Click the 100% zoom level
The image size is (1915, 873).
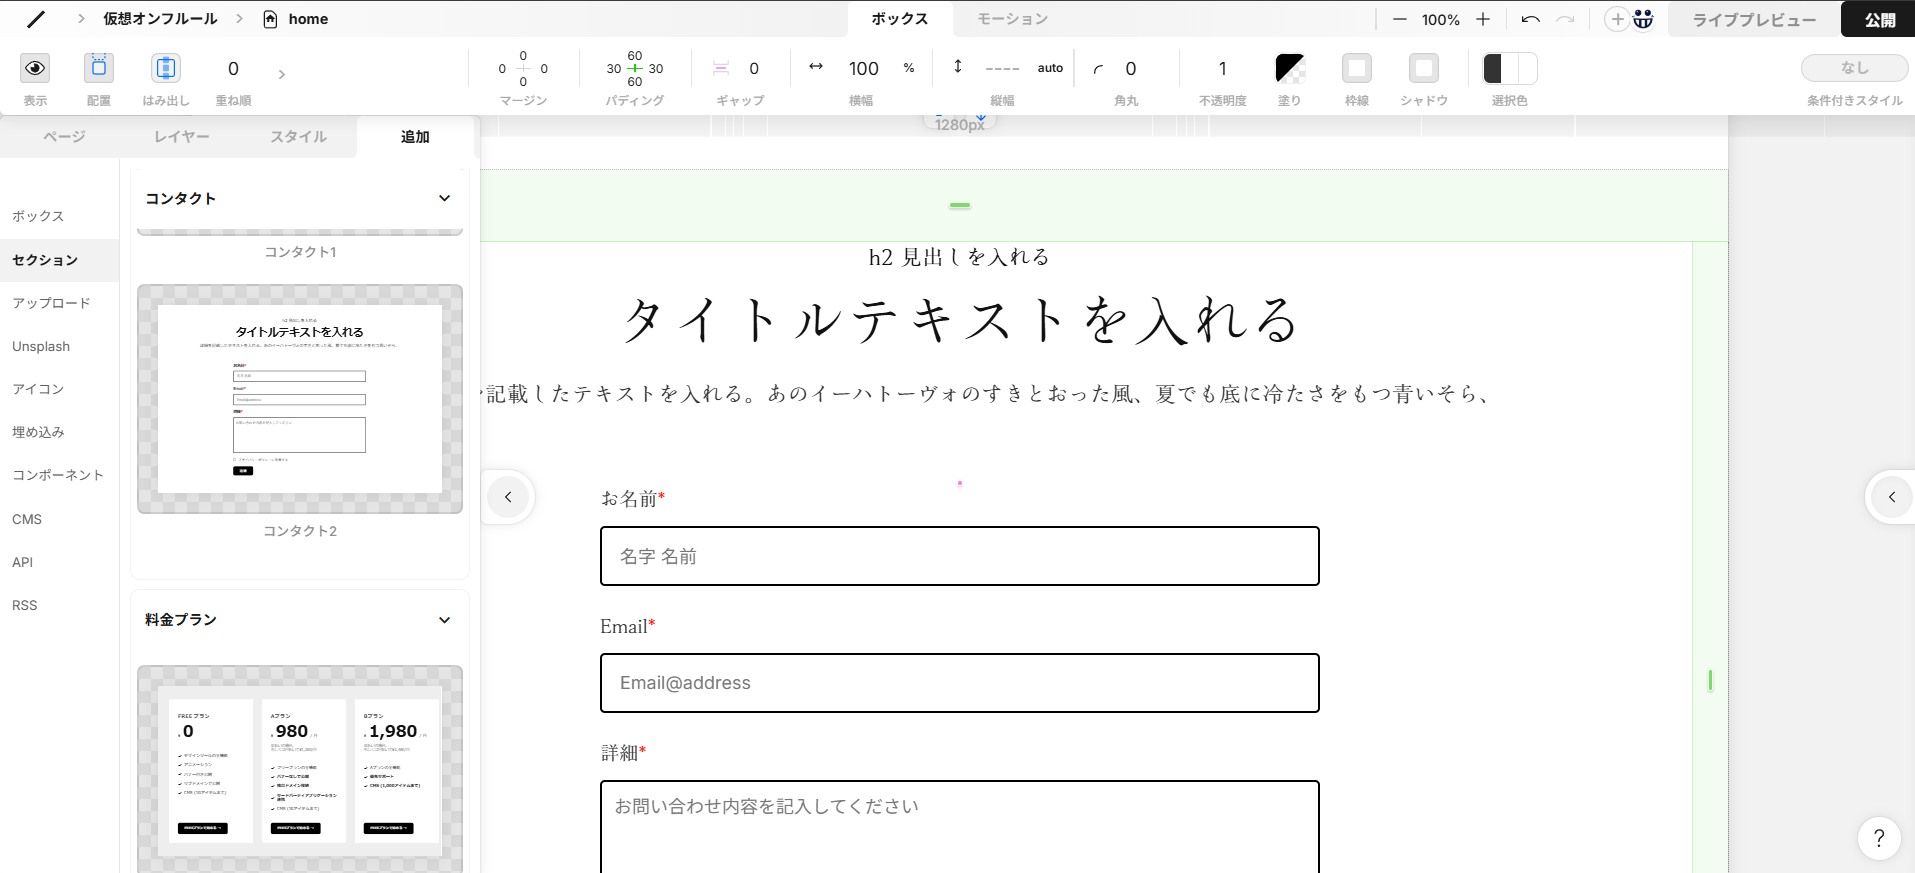pyautogui.click(x=1441, y=19)
